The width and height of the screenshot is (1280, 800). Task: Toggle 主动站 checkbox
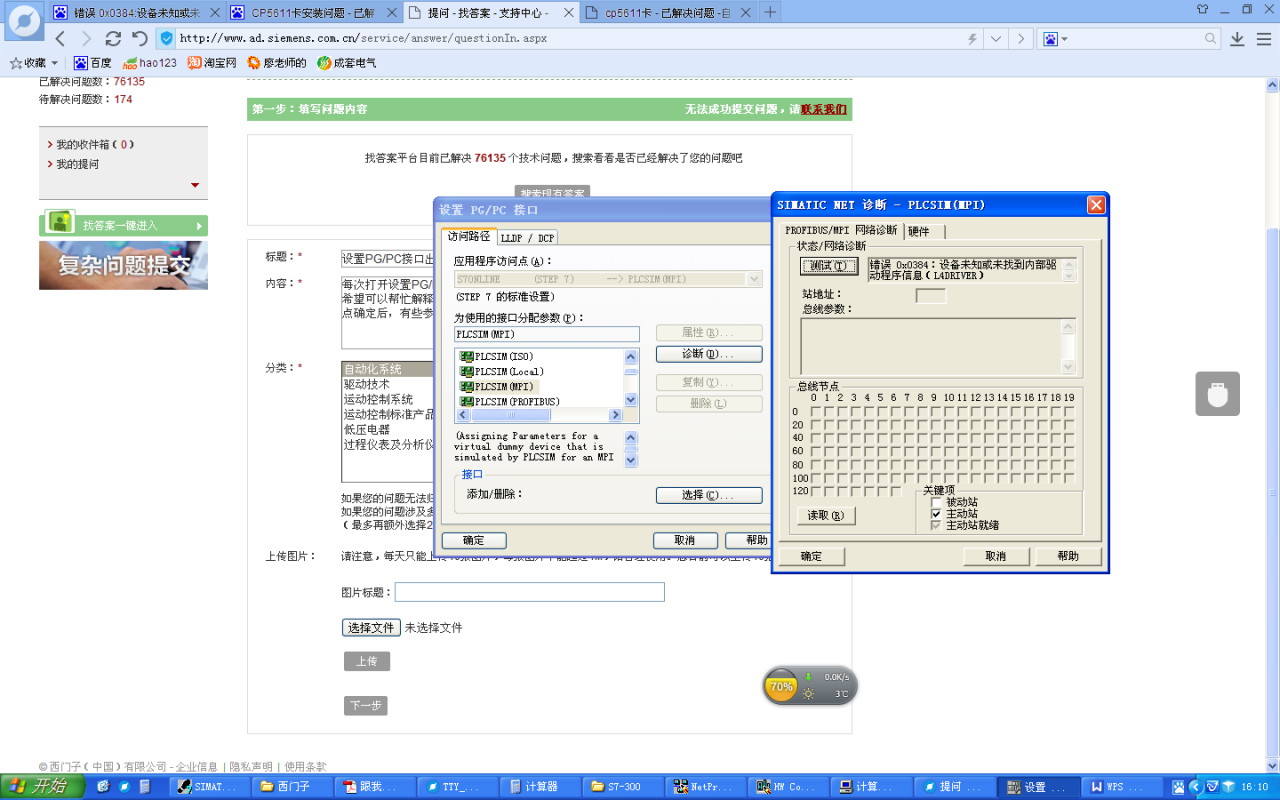click(937, 513)
